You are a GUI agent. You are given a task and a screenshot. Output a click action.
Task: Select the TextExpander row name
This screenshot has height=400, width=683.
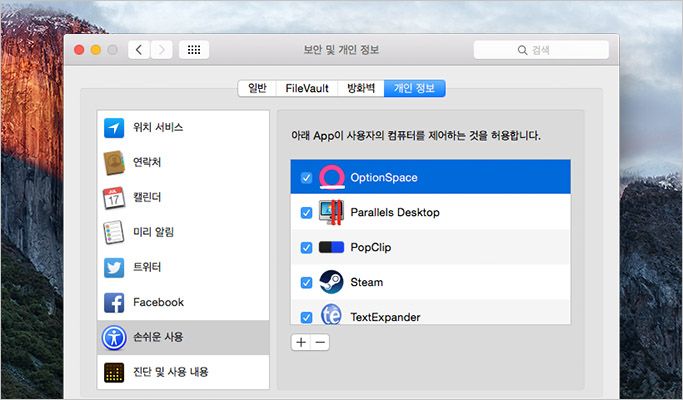(x=385, y=317)
